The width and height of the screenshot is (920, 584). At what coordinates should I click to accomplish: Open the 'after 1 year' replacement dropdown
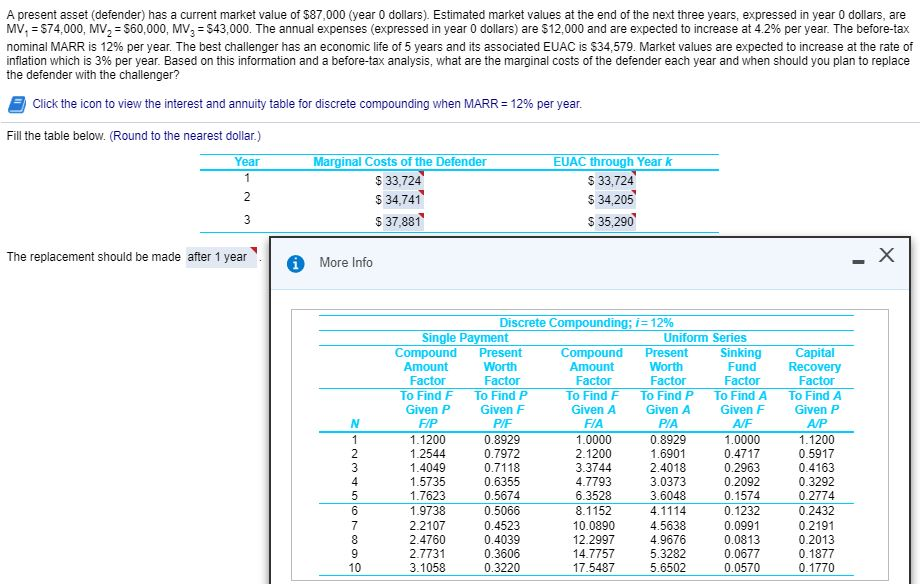218,256
